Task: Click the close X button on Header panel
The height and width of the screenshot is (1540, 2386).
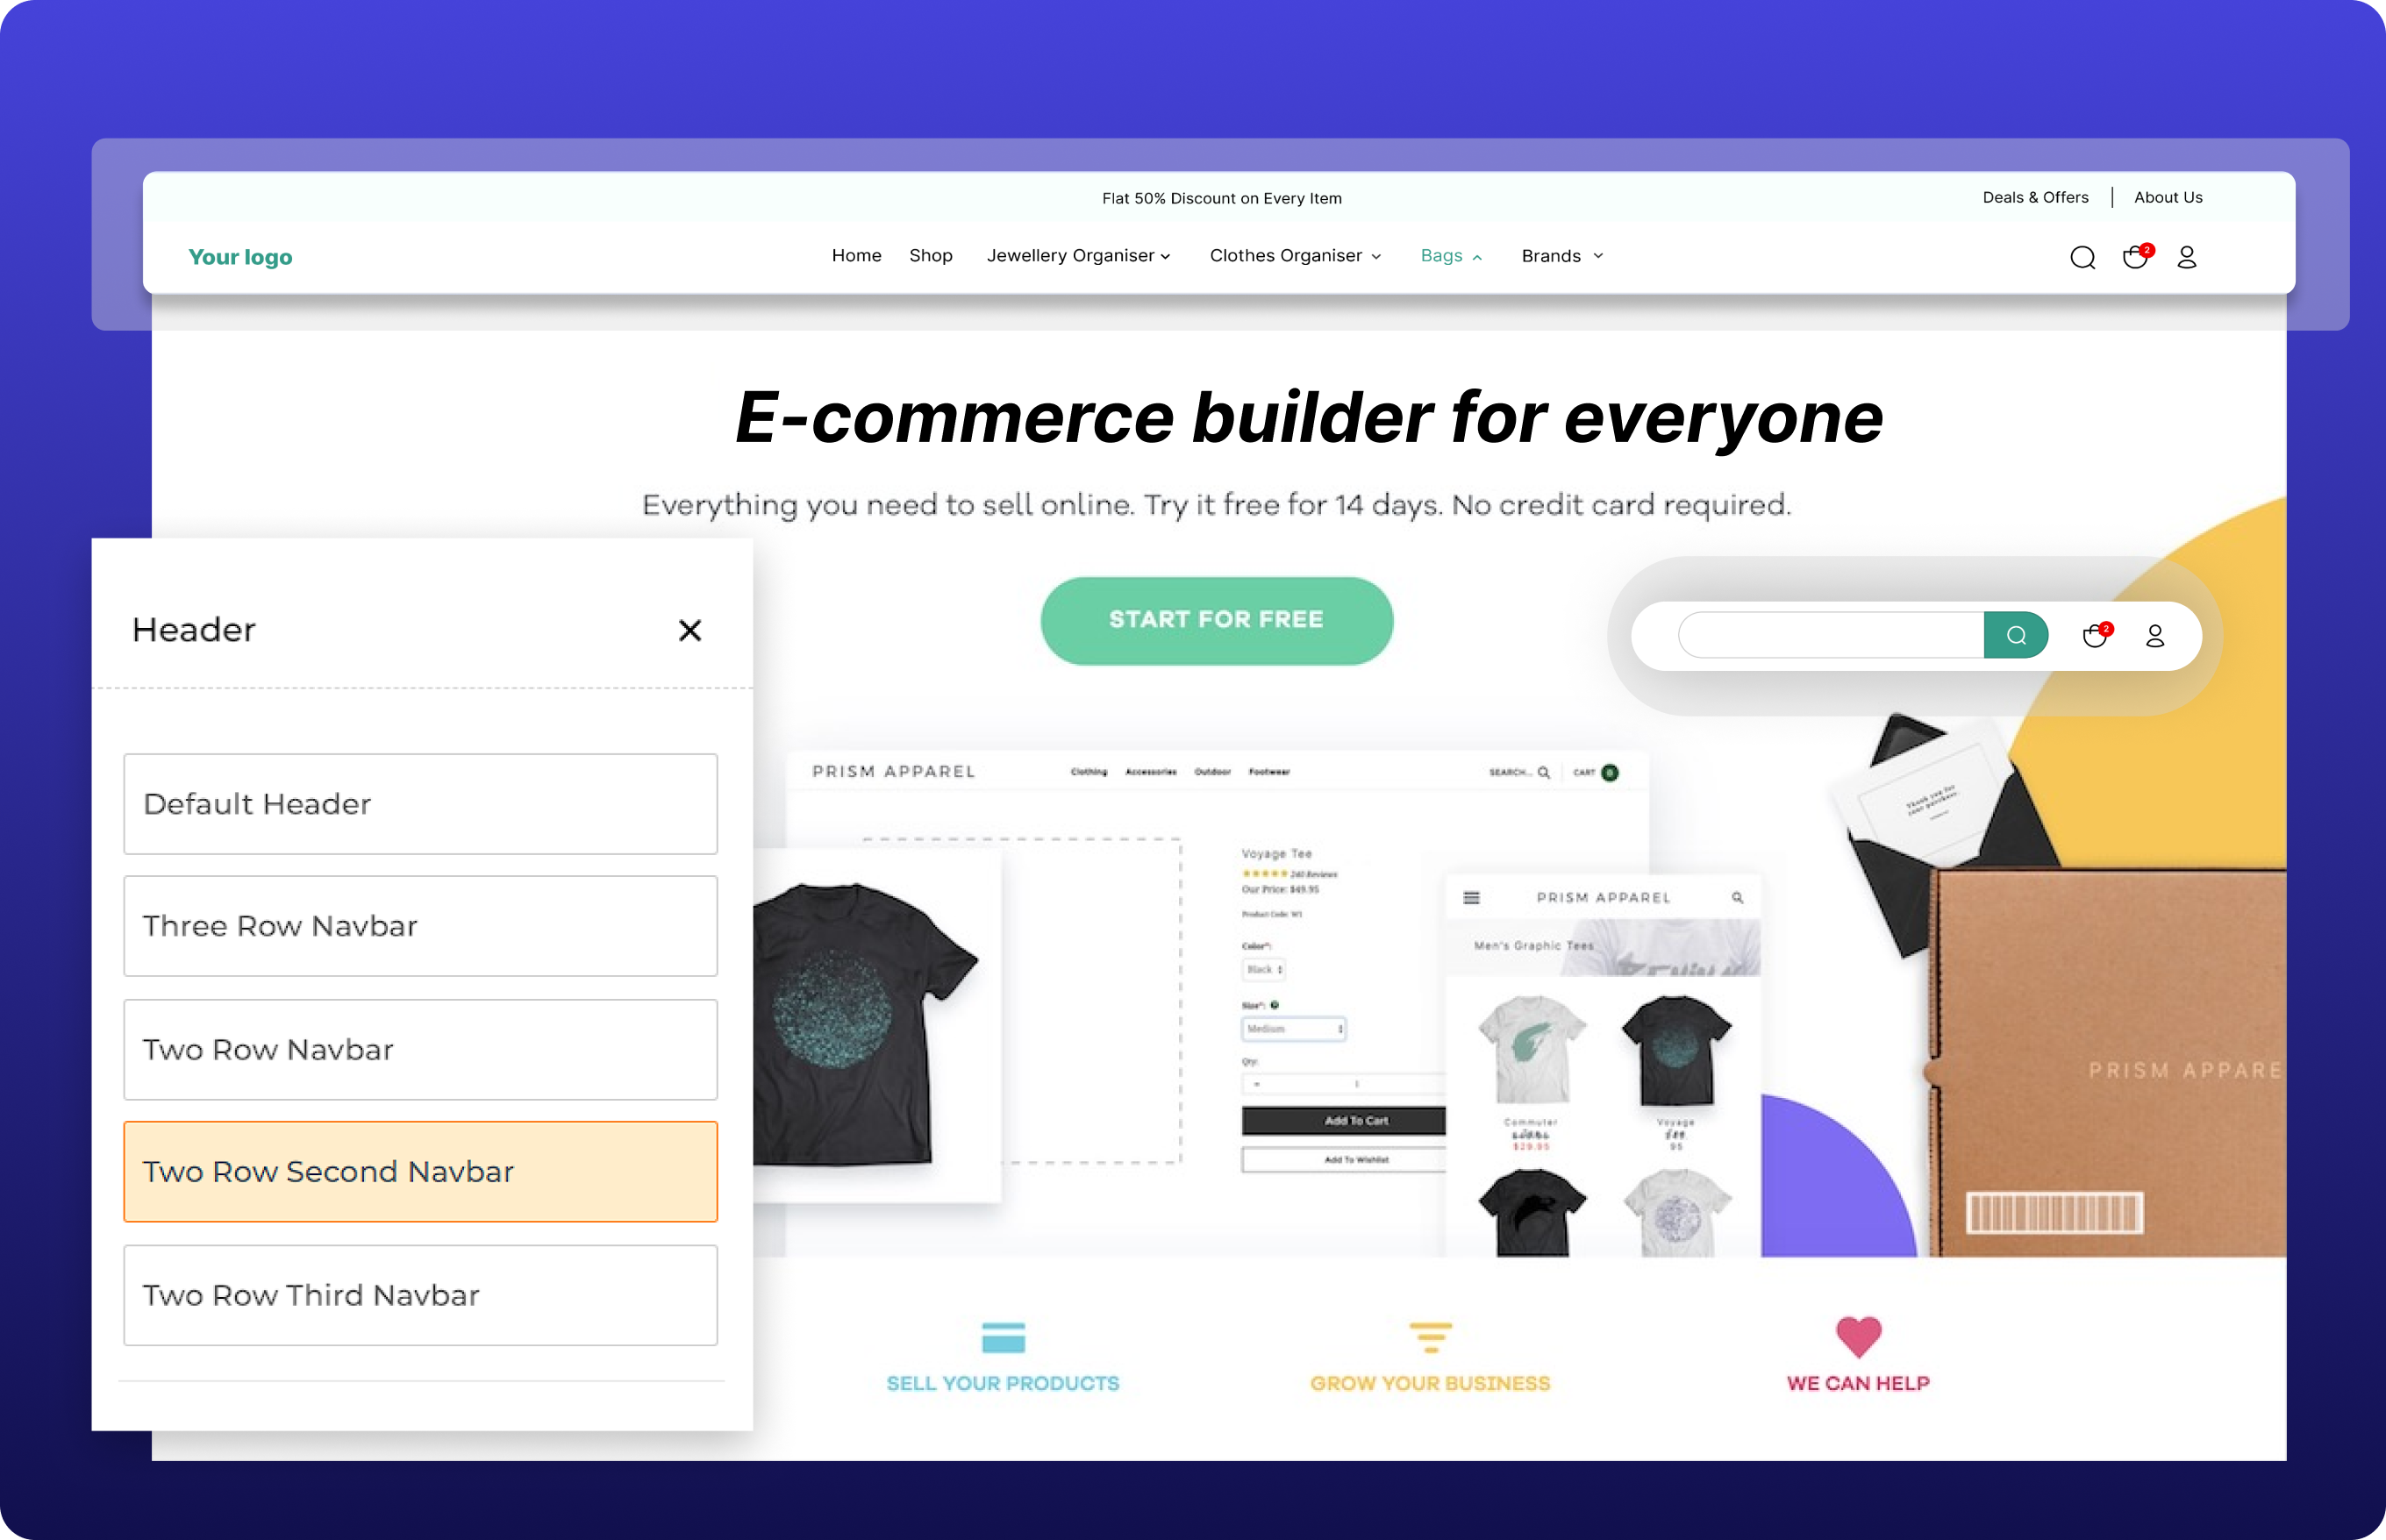Action: coord(690,631)
